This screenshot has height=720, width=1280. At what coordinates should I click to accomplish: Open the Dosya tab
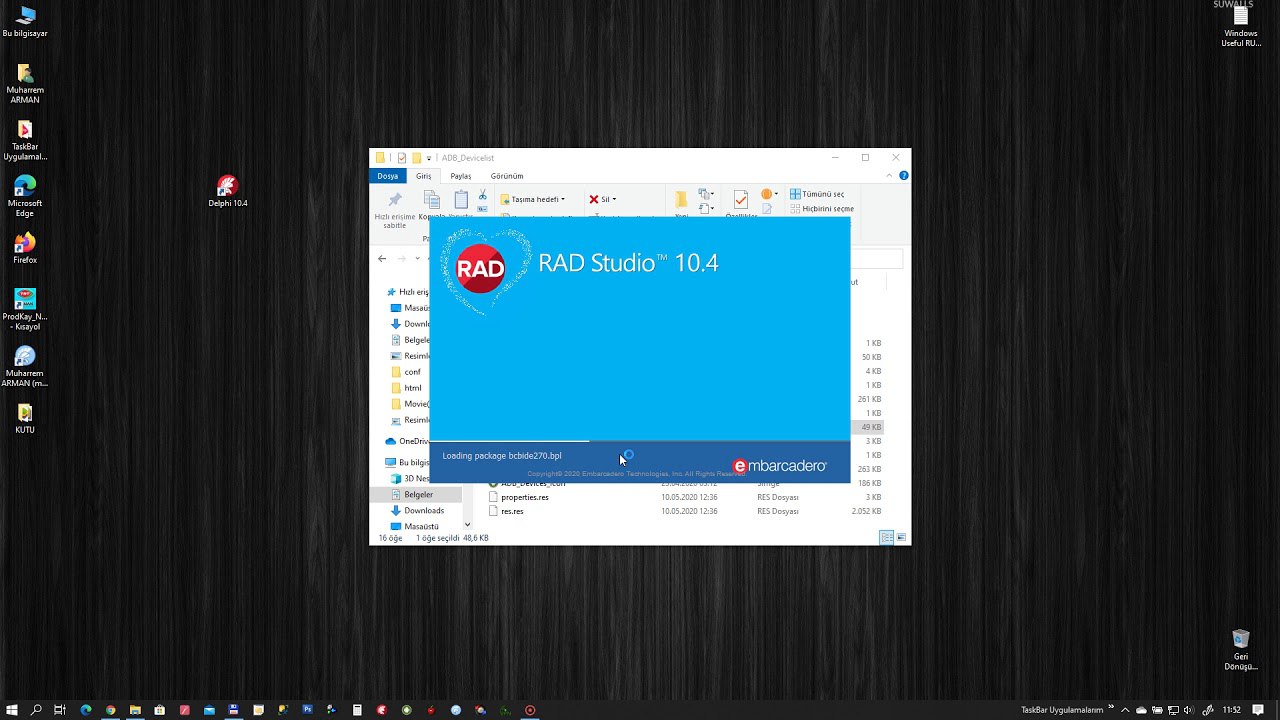pyautogui.click(x=387, y=176)
